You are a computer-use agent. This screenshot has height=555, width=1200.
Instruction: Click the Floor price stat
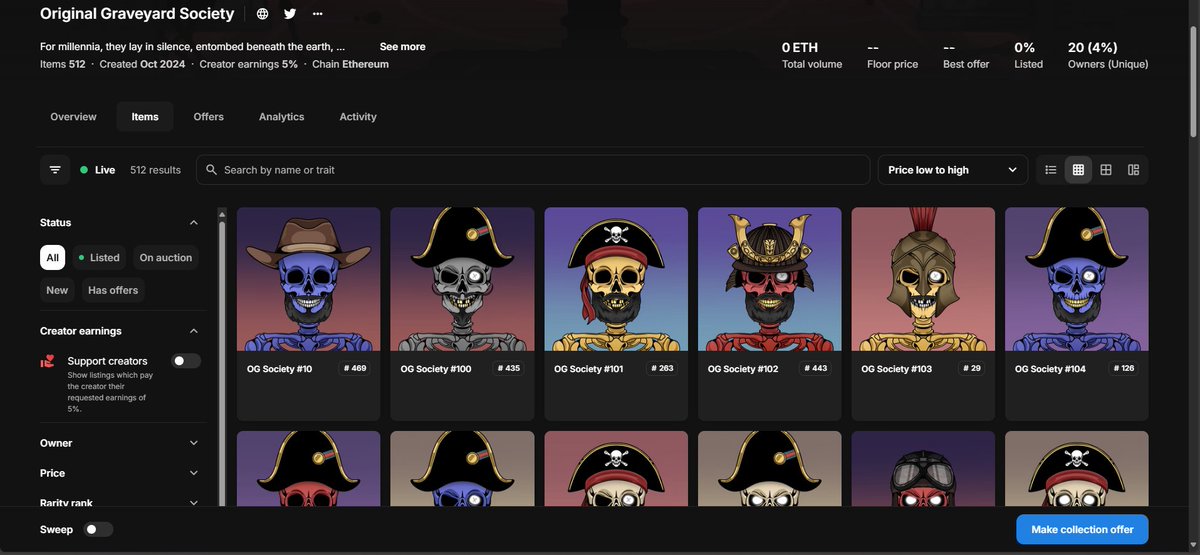tap(892, 55)
